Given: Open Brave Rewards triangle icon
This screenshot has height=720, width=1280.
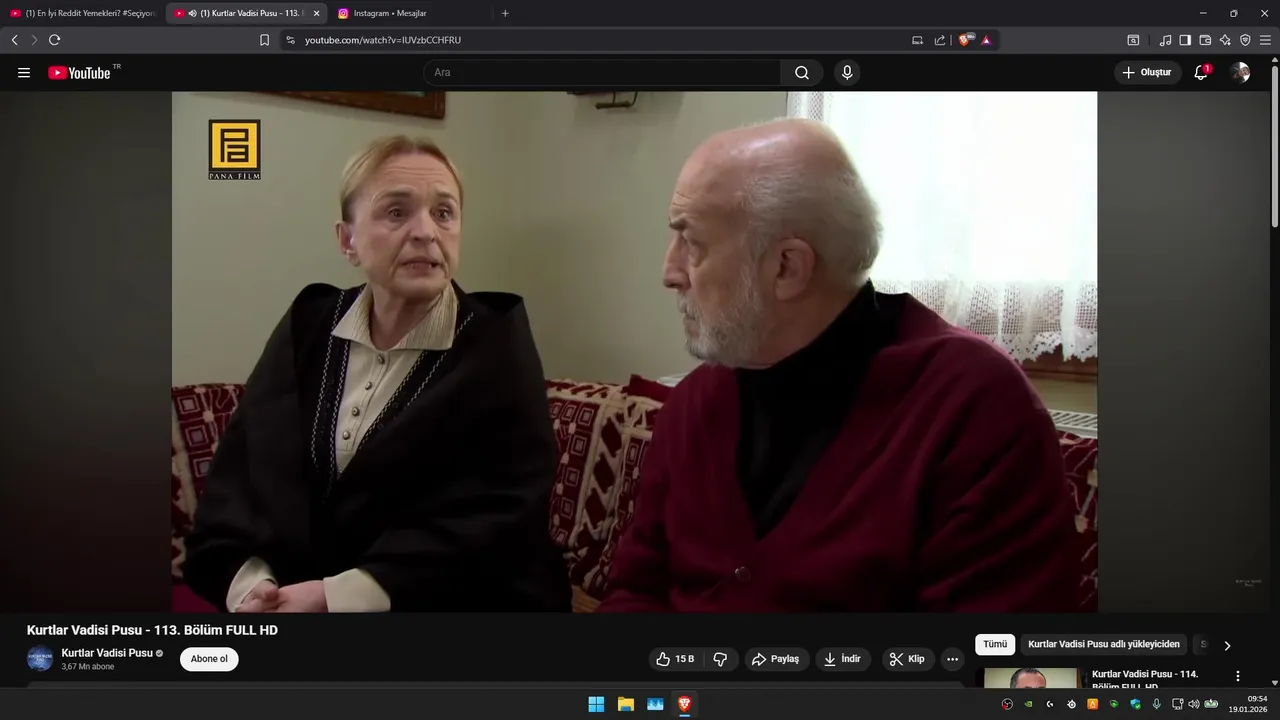Looking at the screenshot, I should click(986, 40).
